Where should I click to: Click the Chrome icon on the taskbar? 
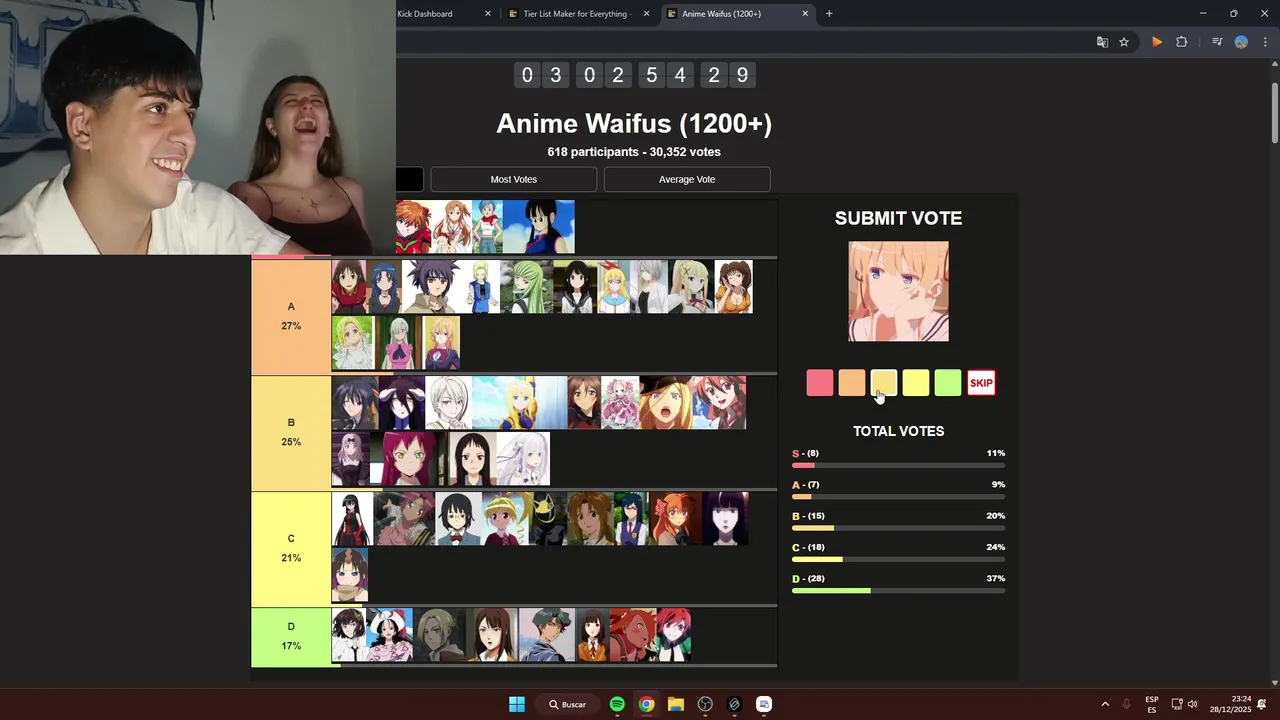click(647, 704)
